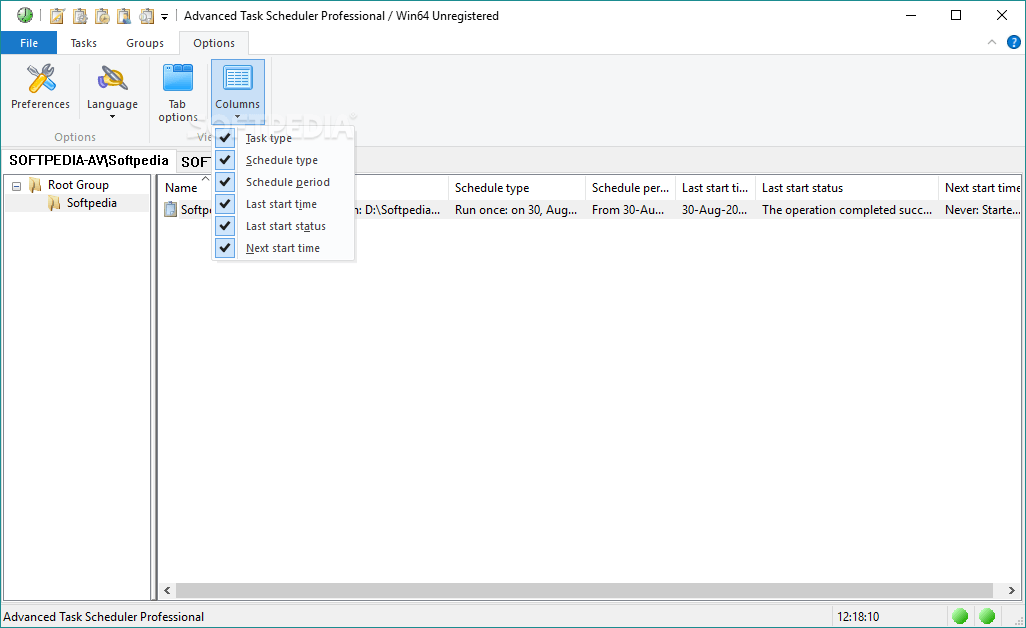Uncheck the Next start time column
This screenshot has height=628, width=1026.
(x=224, y=247)
